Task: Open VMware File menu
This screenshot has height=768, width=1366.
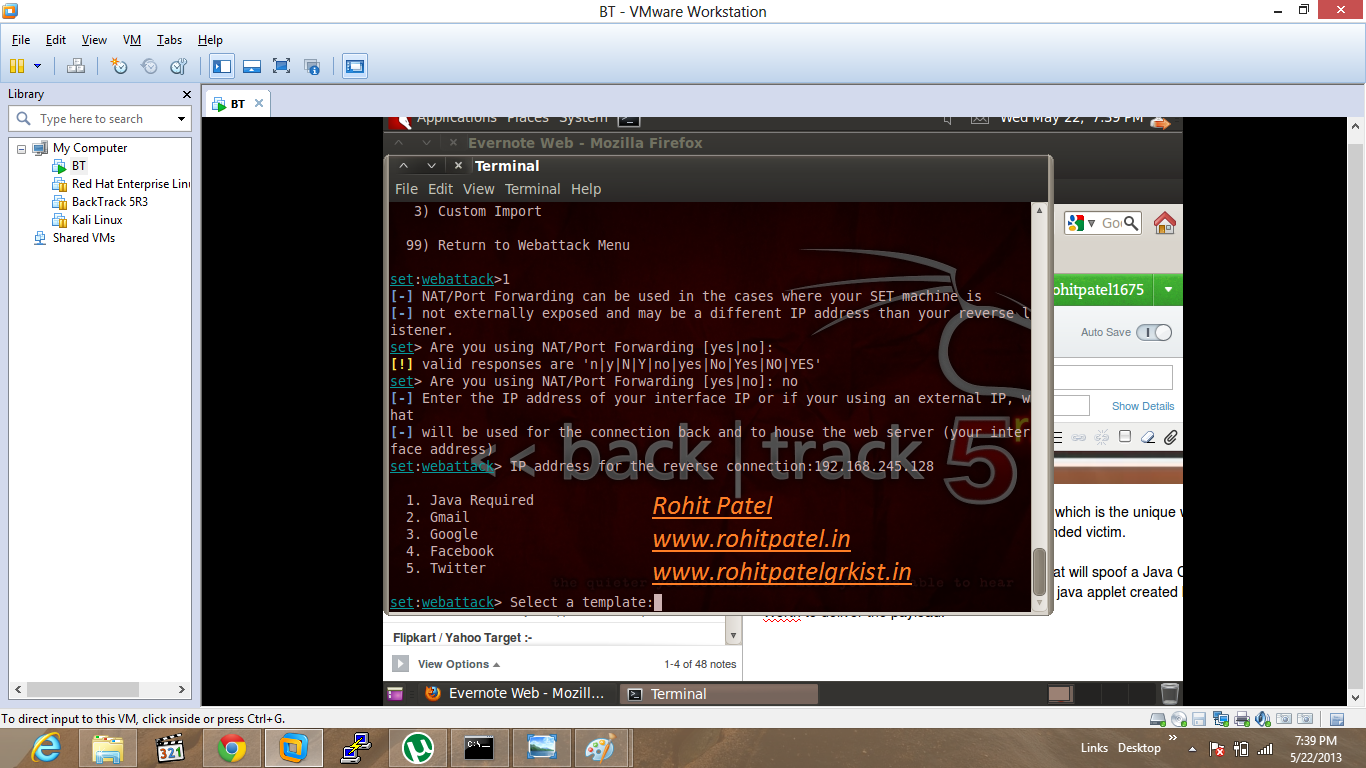Action: tap(21, 40)
